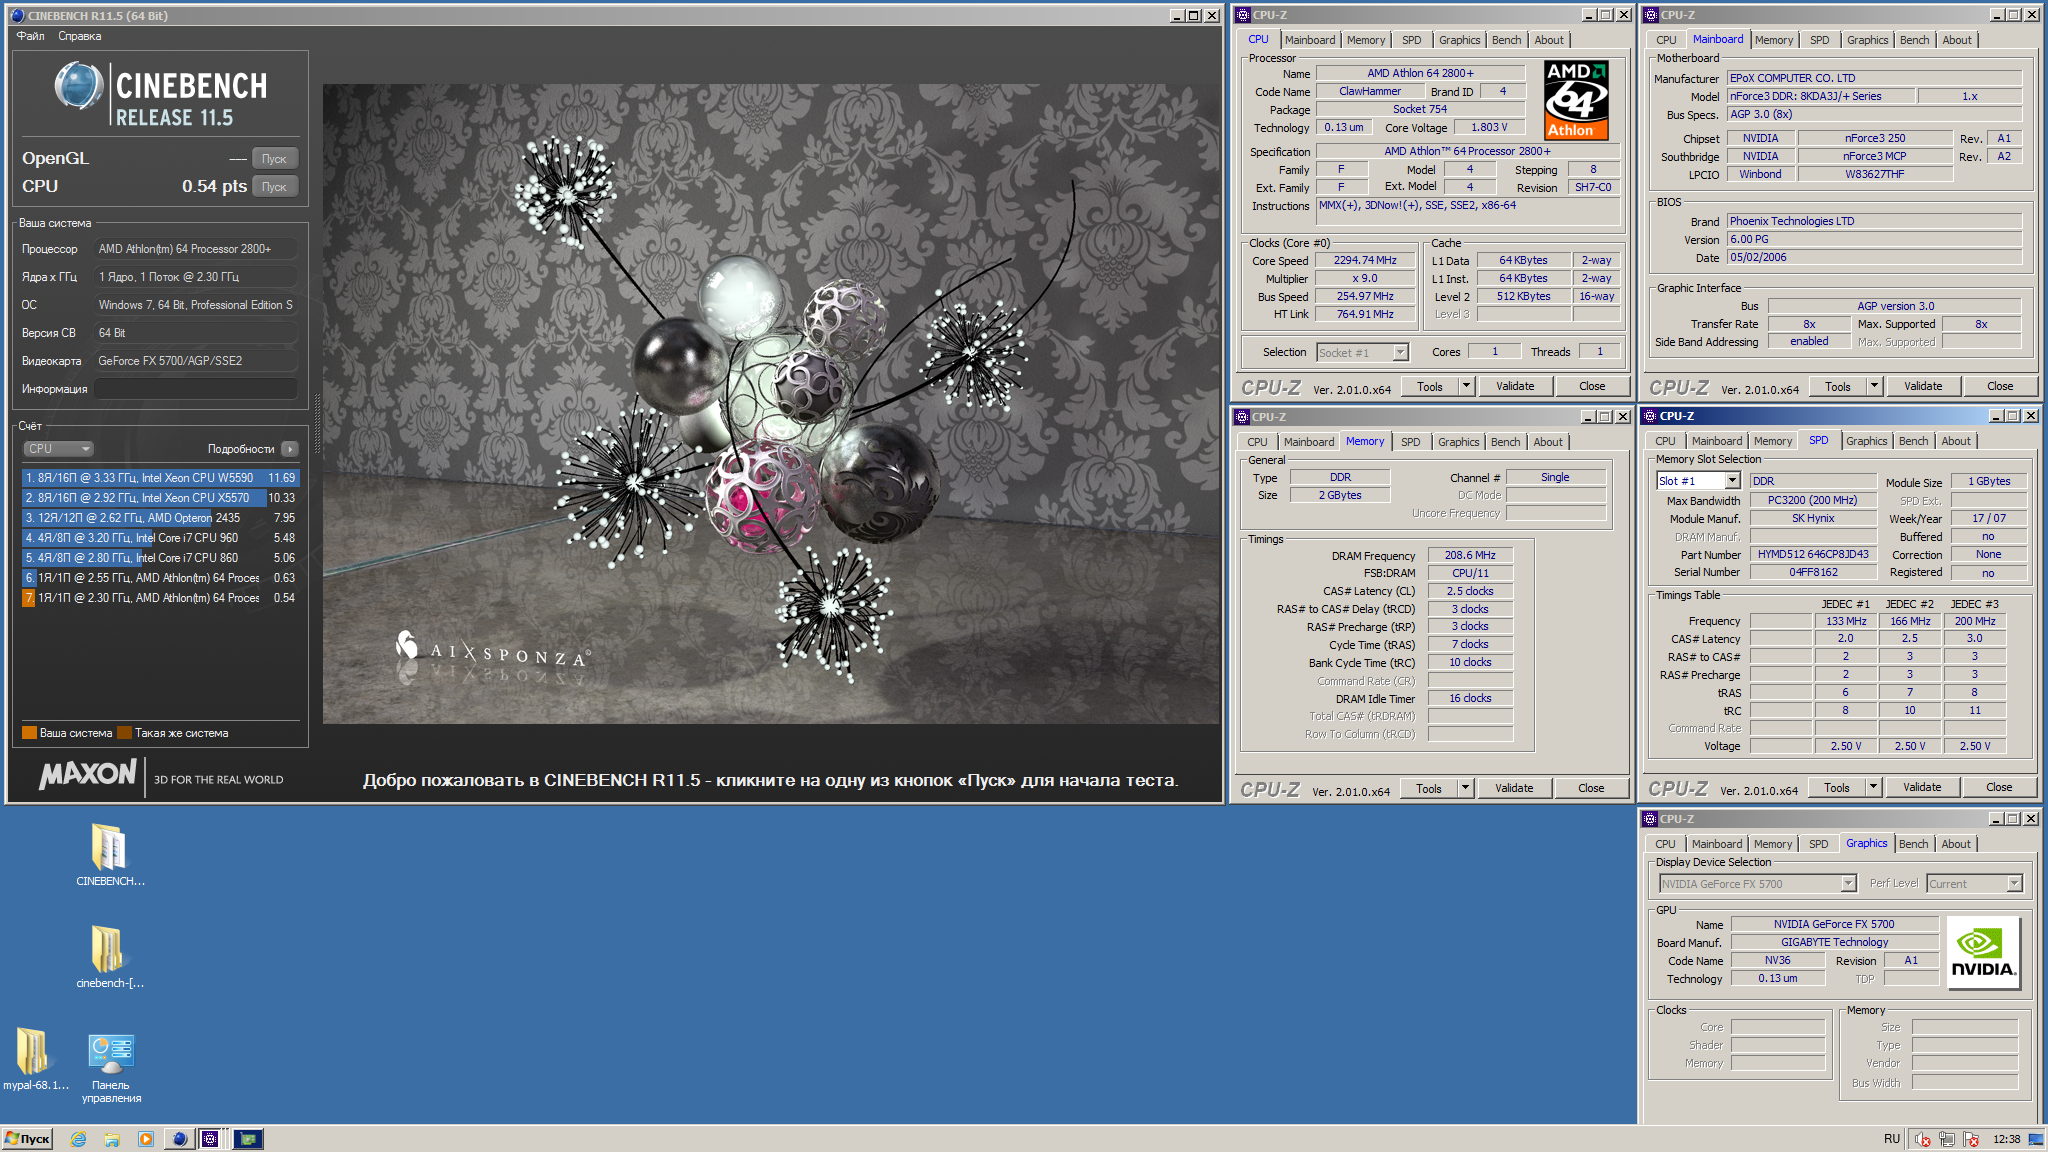
Task: Click the rendered spheres image in Cinebench
Action: tap(771, 404)
